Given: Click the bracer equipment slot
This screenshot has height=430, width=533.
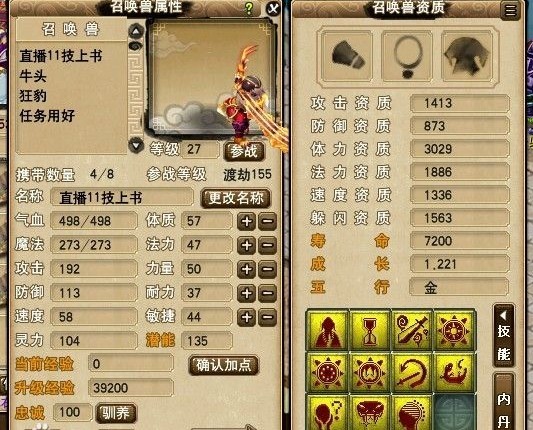Looking at the screenshot, I should [x=347, y=56].
